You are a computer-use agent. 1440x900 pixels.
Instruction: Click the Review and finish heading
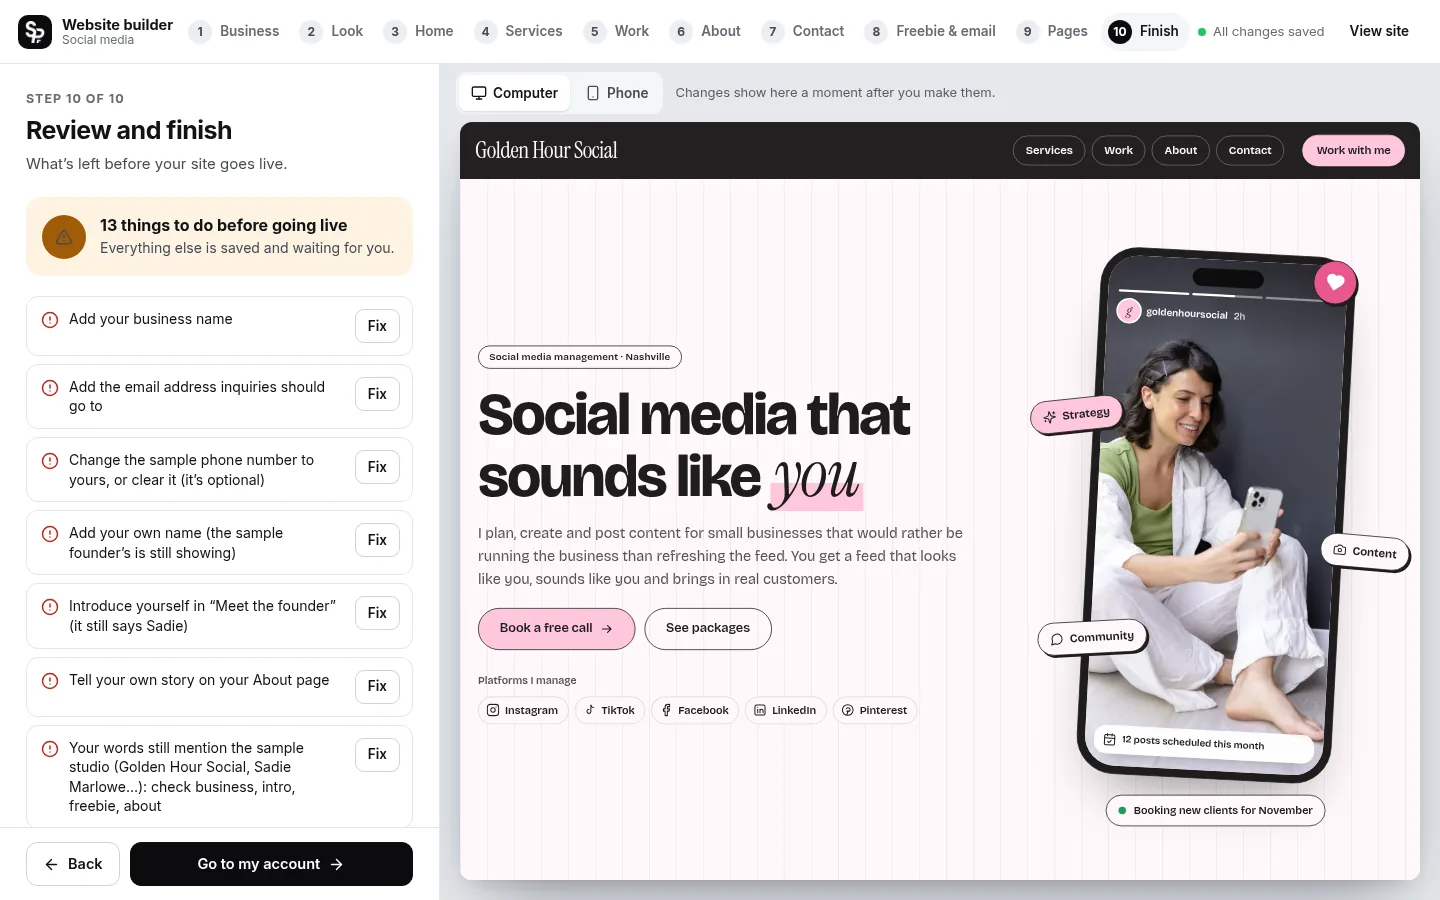tap(129, 131)
